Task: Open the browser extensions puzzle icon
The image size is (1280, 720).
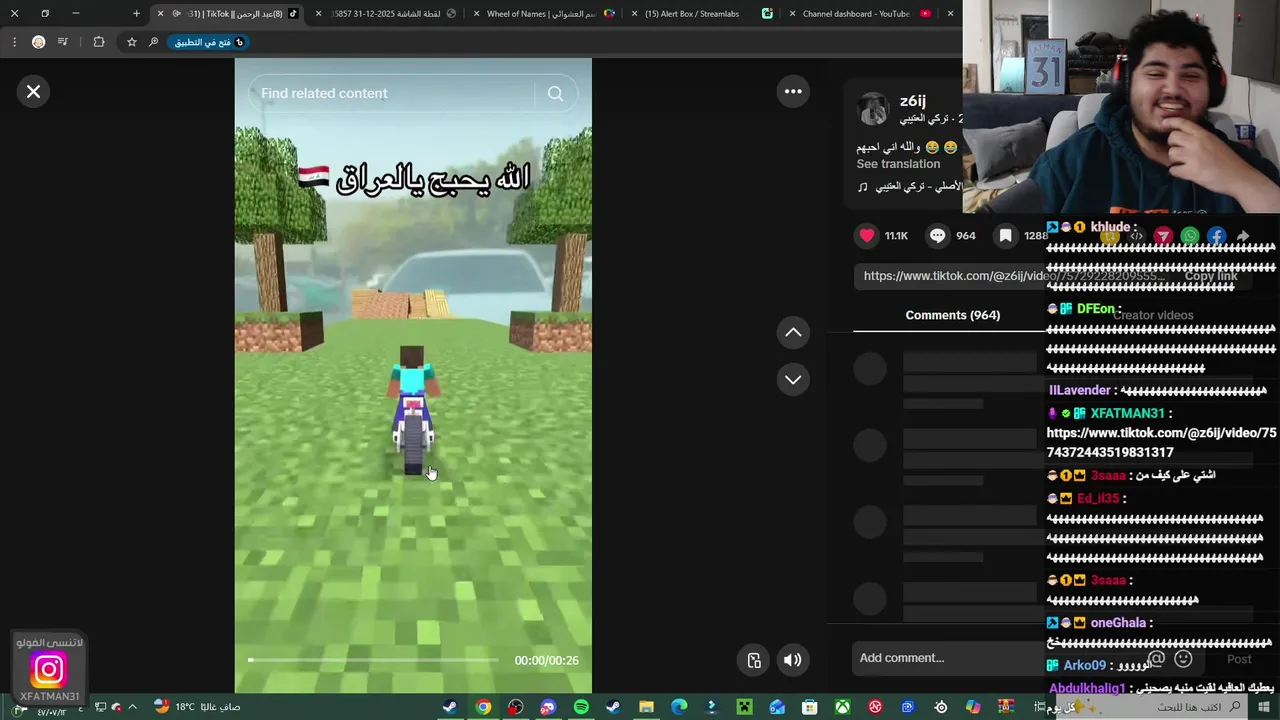Action: point(98,42)
